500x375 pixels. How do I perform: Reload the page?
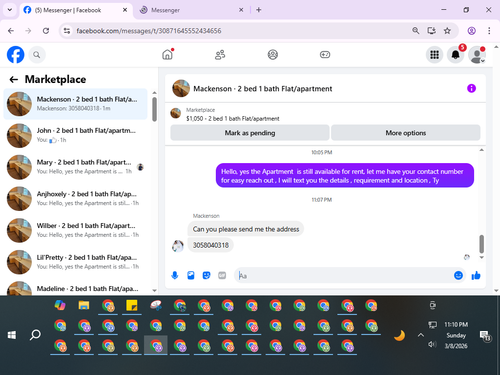point(46,31)
